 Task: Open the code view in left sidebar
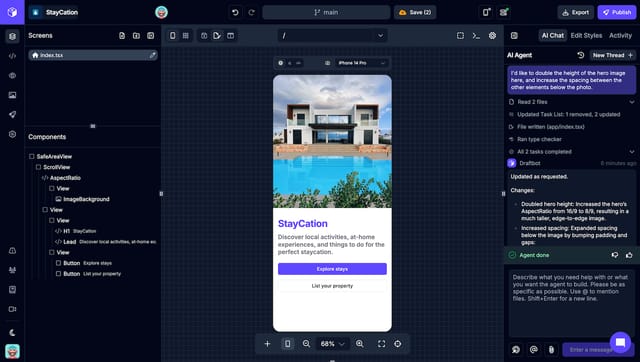click(x=12, y=56)
